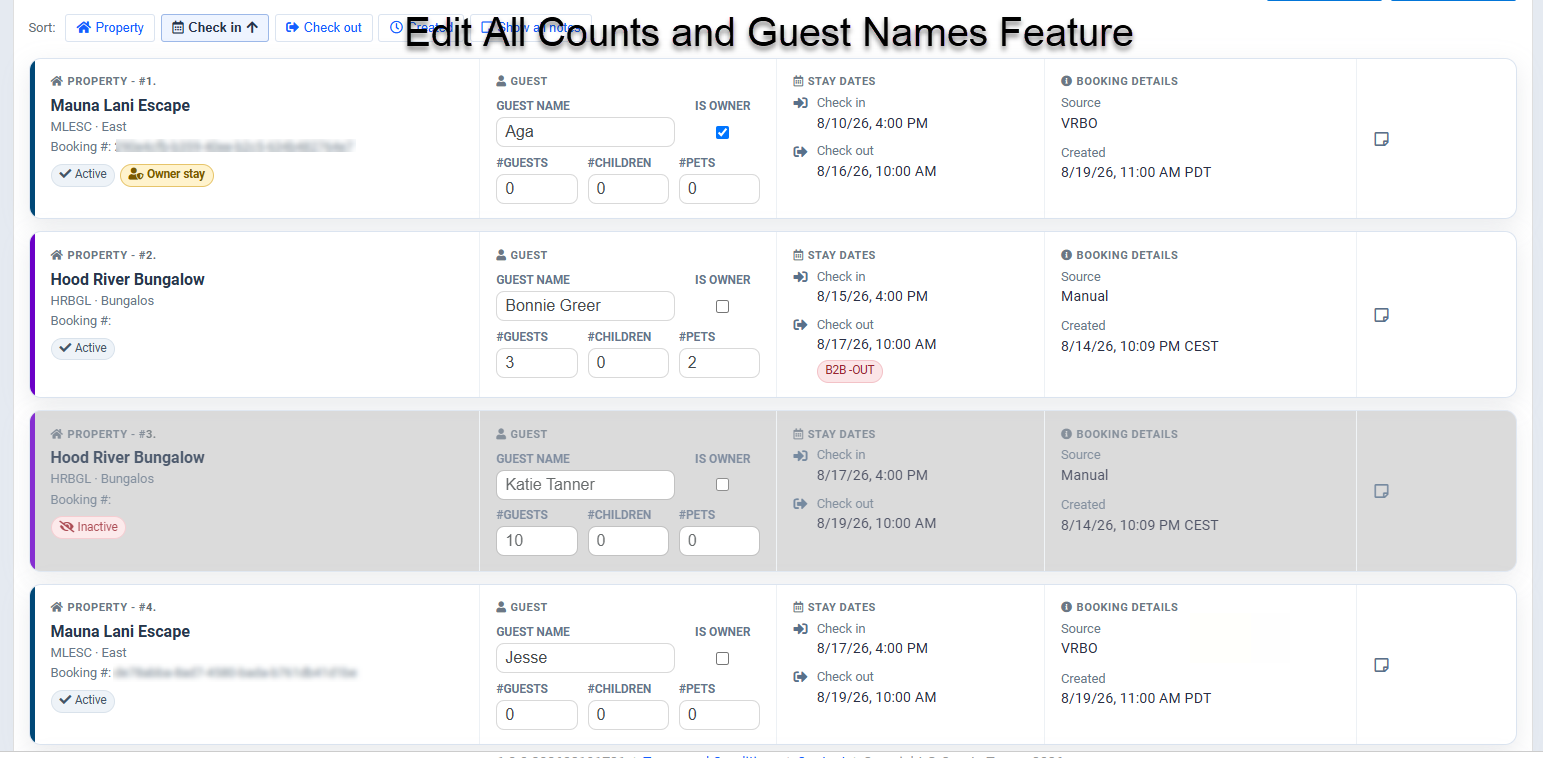Open the note icon for Jesse's booking
Screen dimensions: 1543x758
click(x=1381, y=665)
